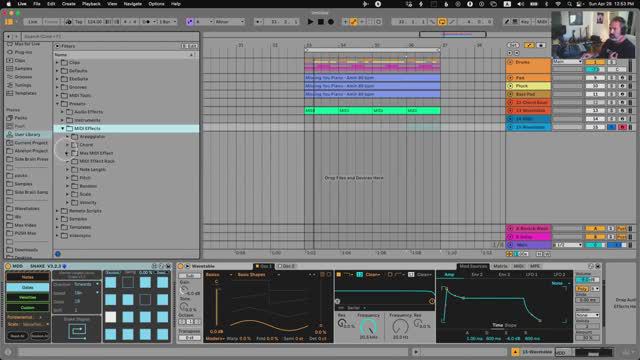
Task: Open the Options menu
Action: 156,4
